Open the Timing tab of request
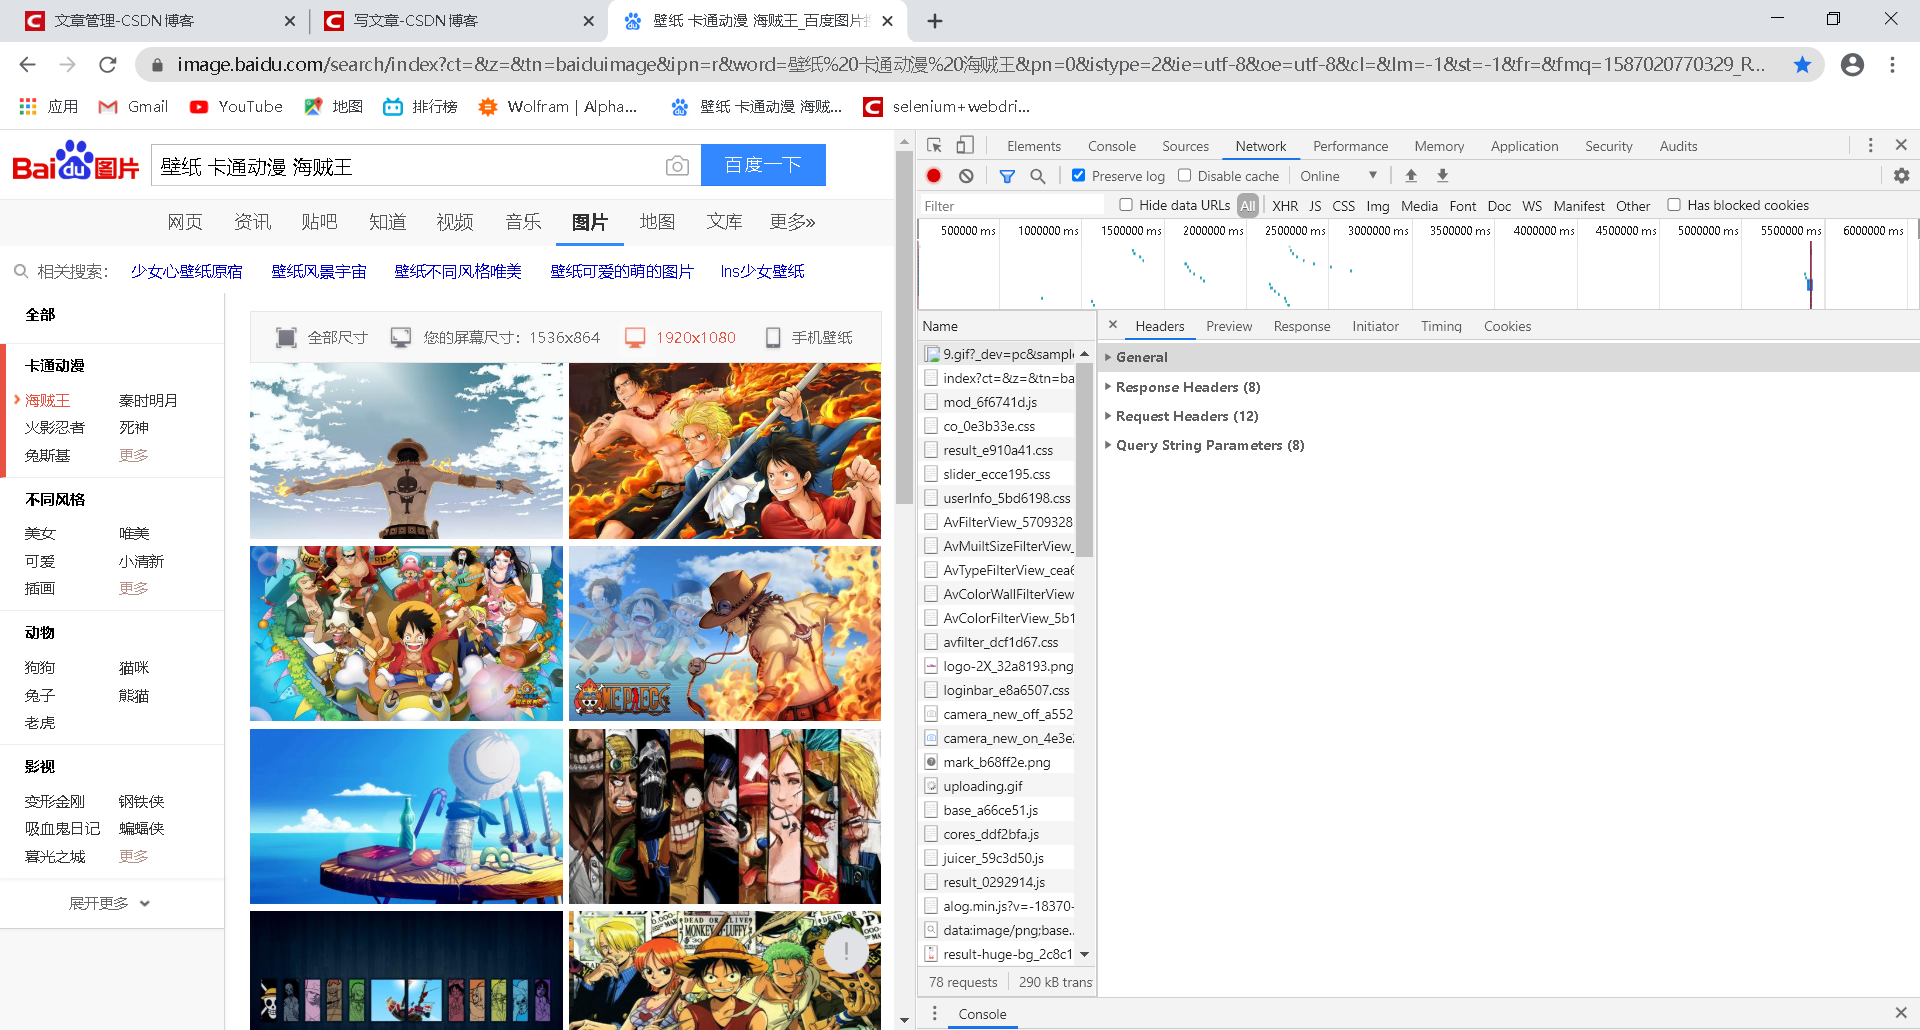 [1440, 326]
